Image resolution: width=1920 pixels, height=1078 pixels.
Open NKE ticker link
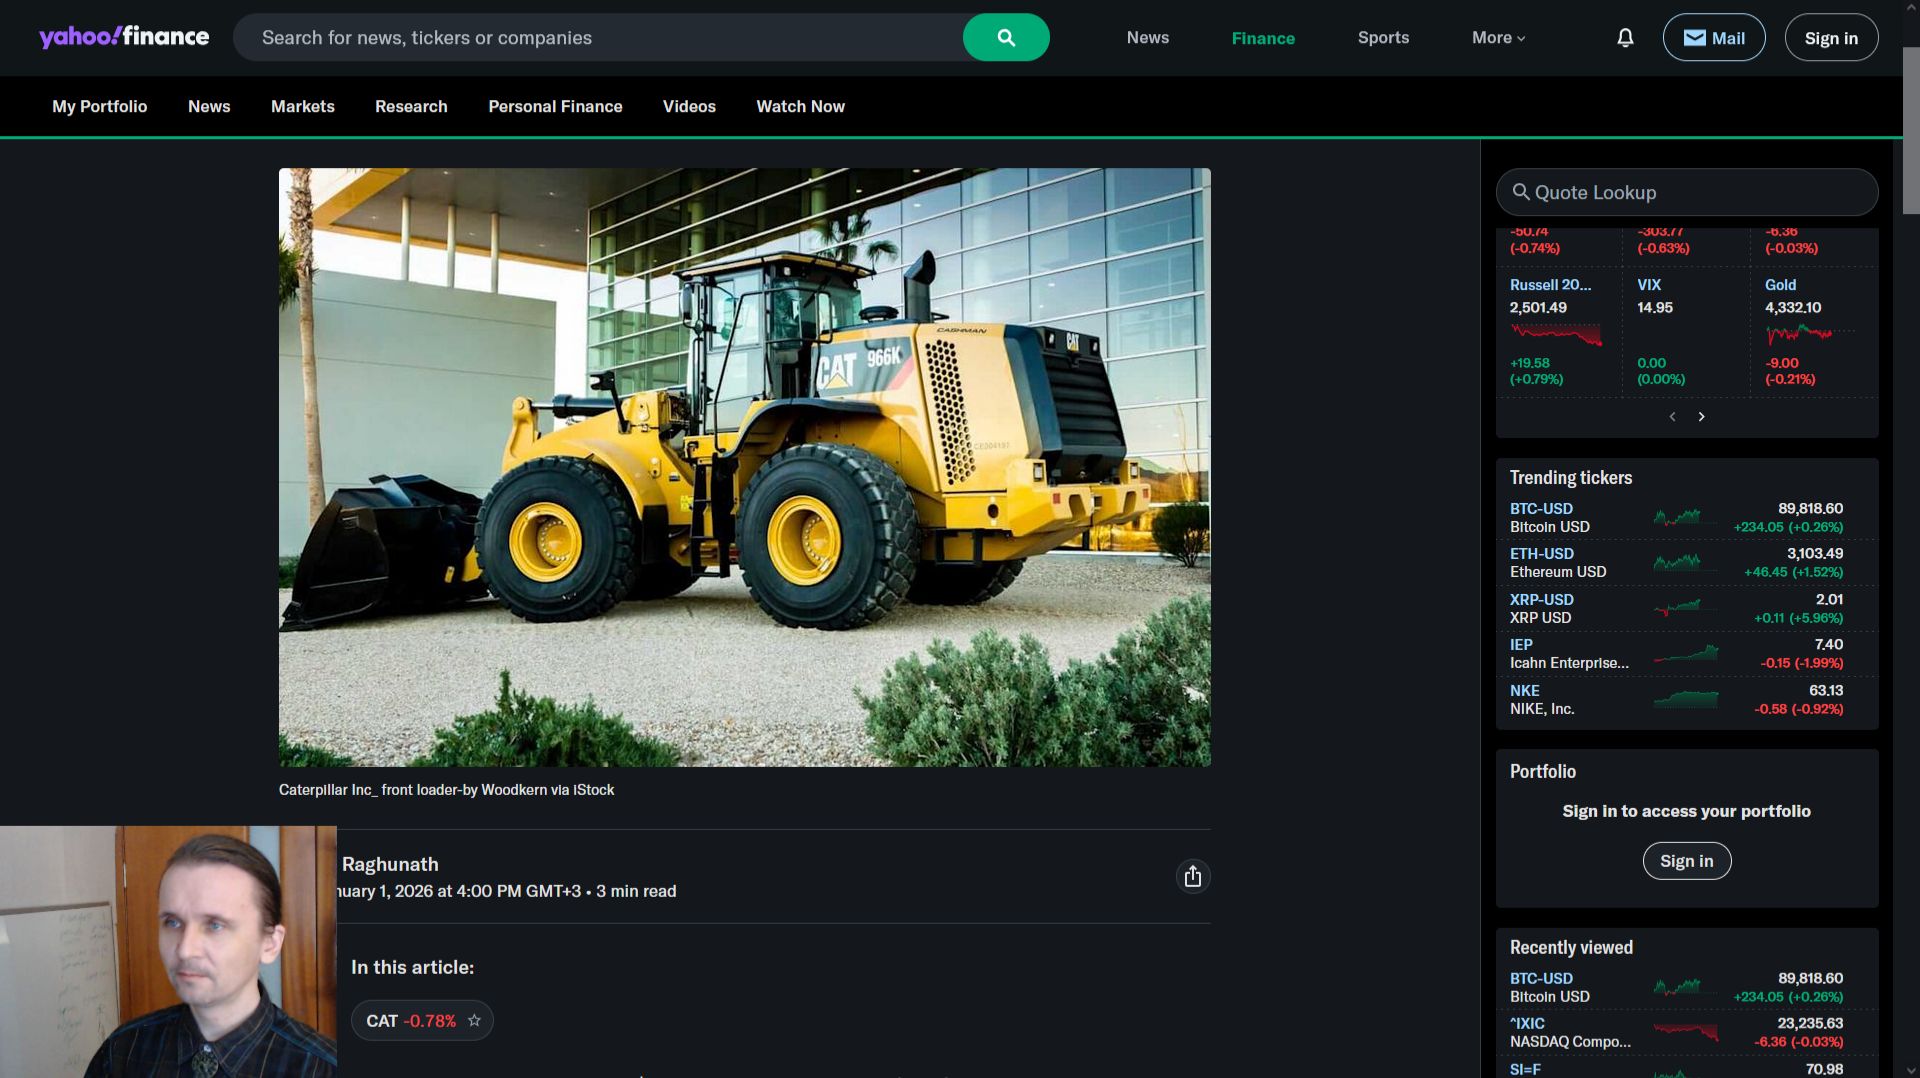click(x=1525, y=691)
